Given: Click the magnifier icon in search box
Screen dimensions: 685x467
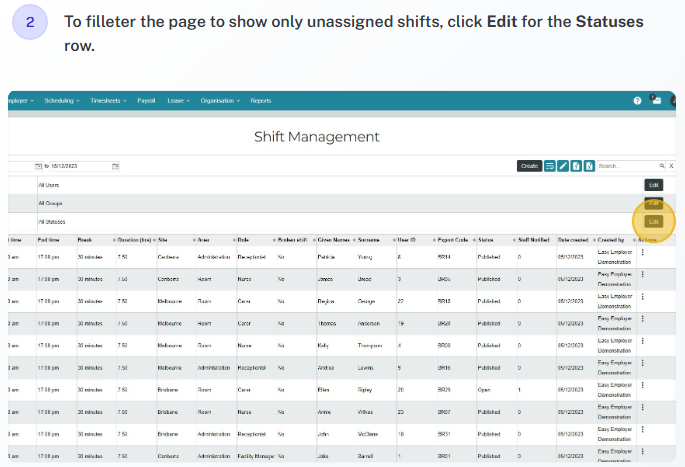Looking at the screenshot, I should 662,166.
